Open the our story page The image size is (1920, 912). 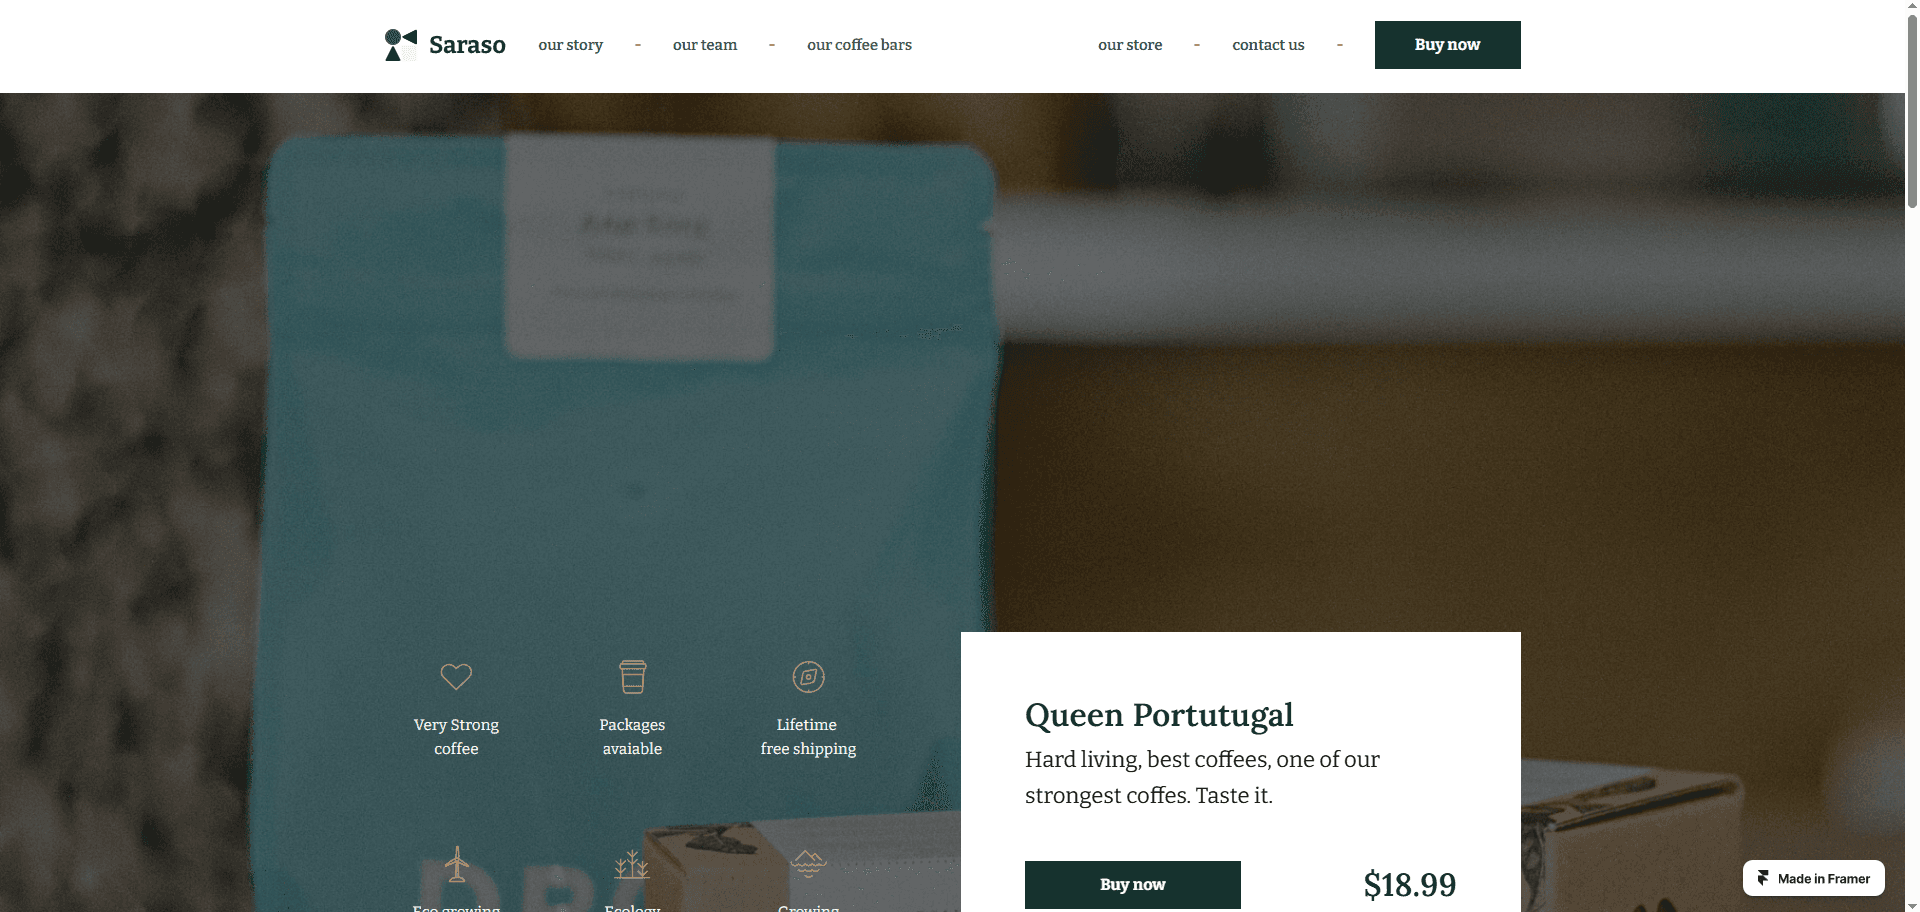(x=570, y=45)
